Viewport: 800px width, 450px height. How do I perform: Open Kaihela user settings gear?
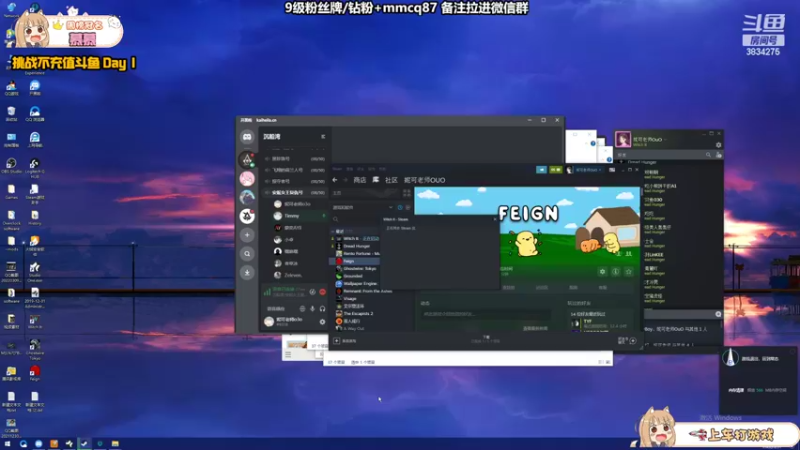(322, 322)
